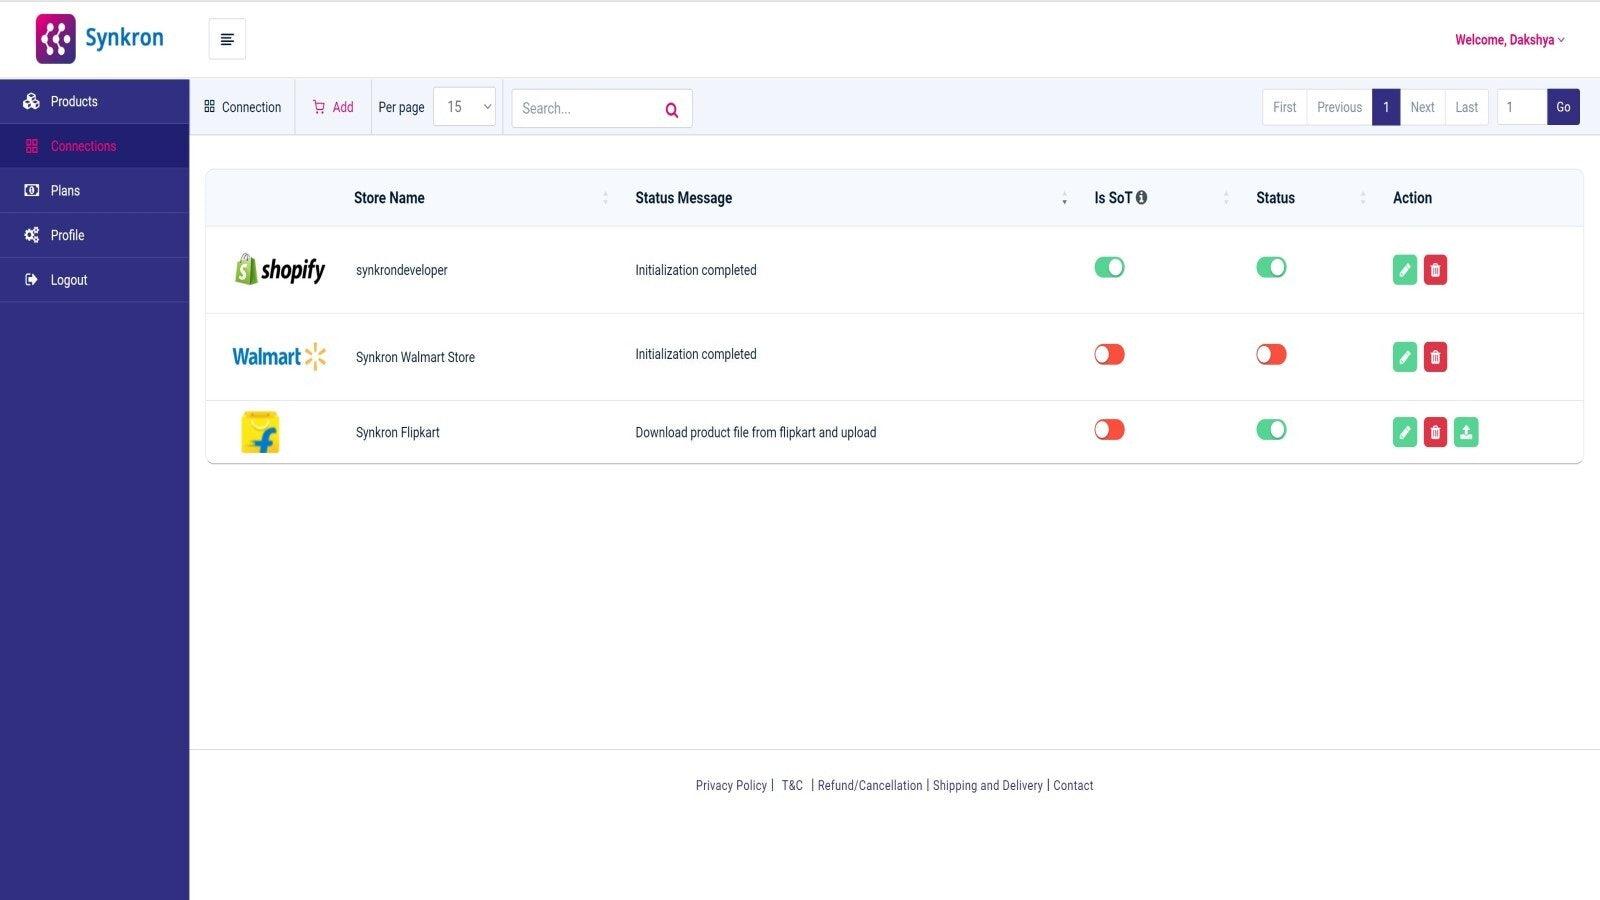Disable Status toggle for synkrondeveloper

[x=1271, y=267]
